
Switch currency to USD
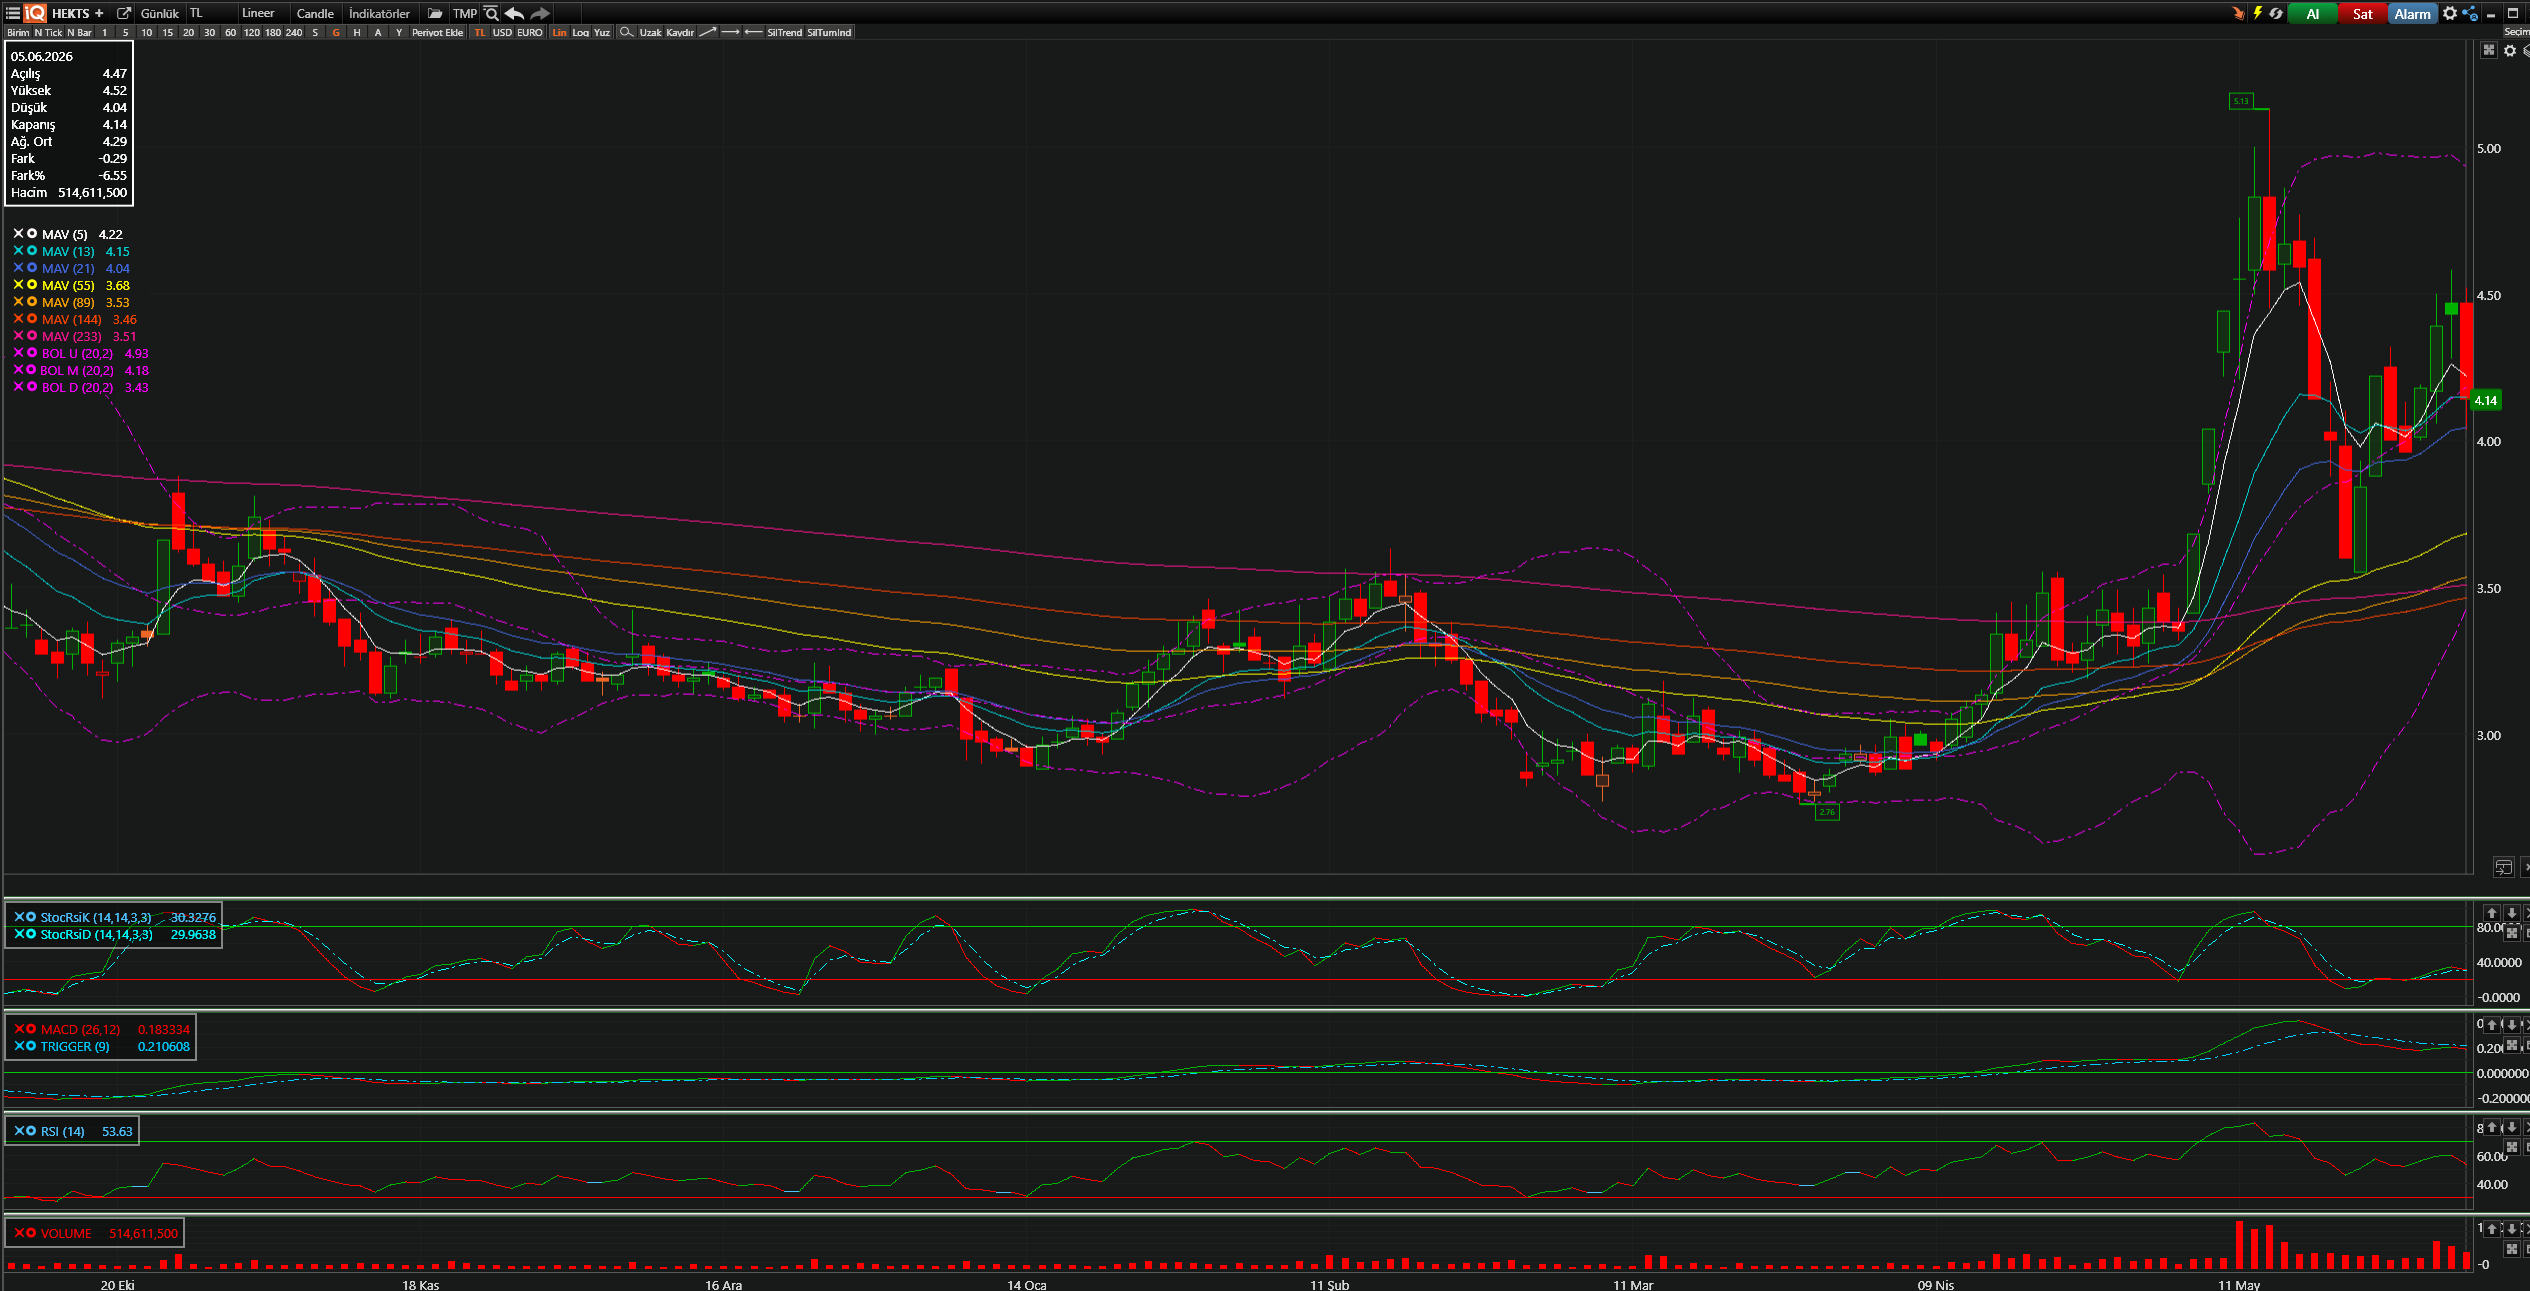(x=502, y=32)
